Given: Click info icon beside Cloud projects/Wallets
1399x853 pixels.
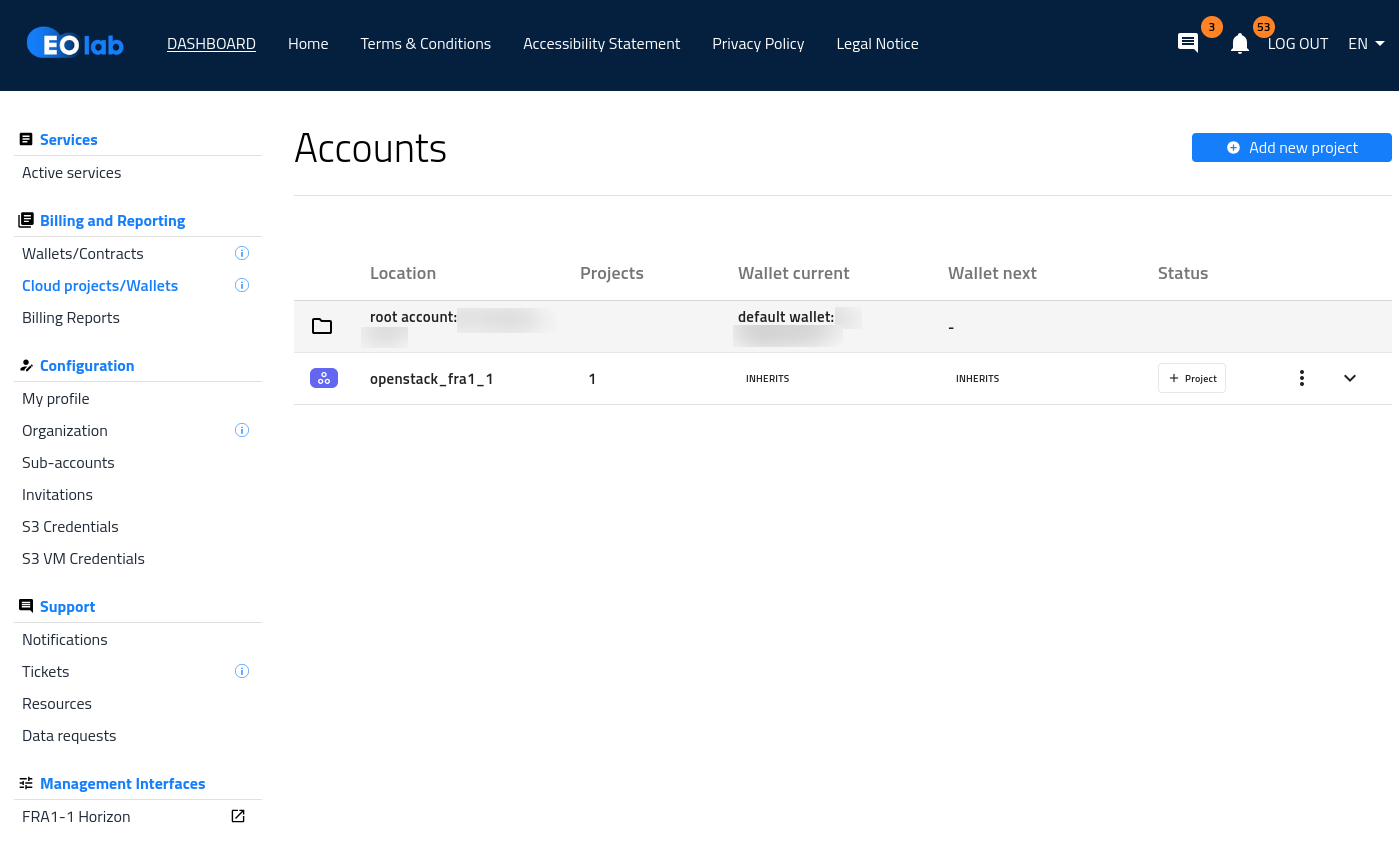Looking at the screenshot, I should click(x=241, y=286).
